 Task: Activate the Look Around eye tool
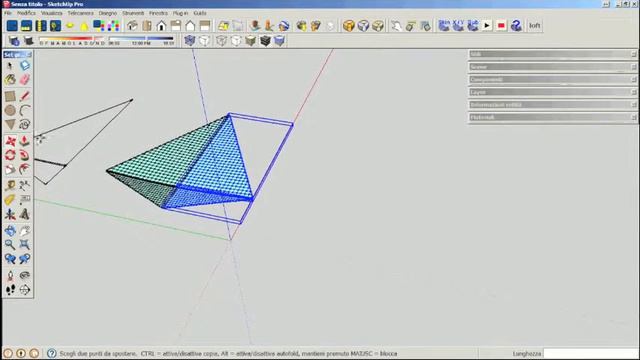pos(24,276)
